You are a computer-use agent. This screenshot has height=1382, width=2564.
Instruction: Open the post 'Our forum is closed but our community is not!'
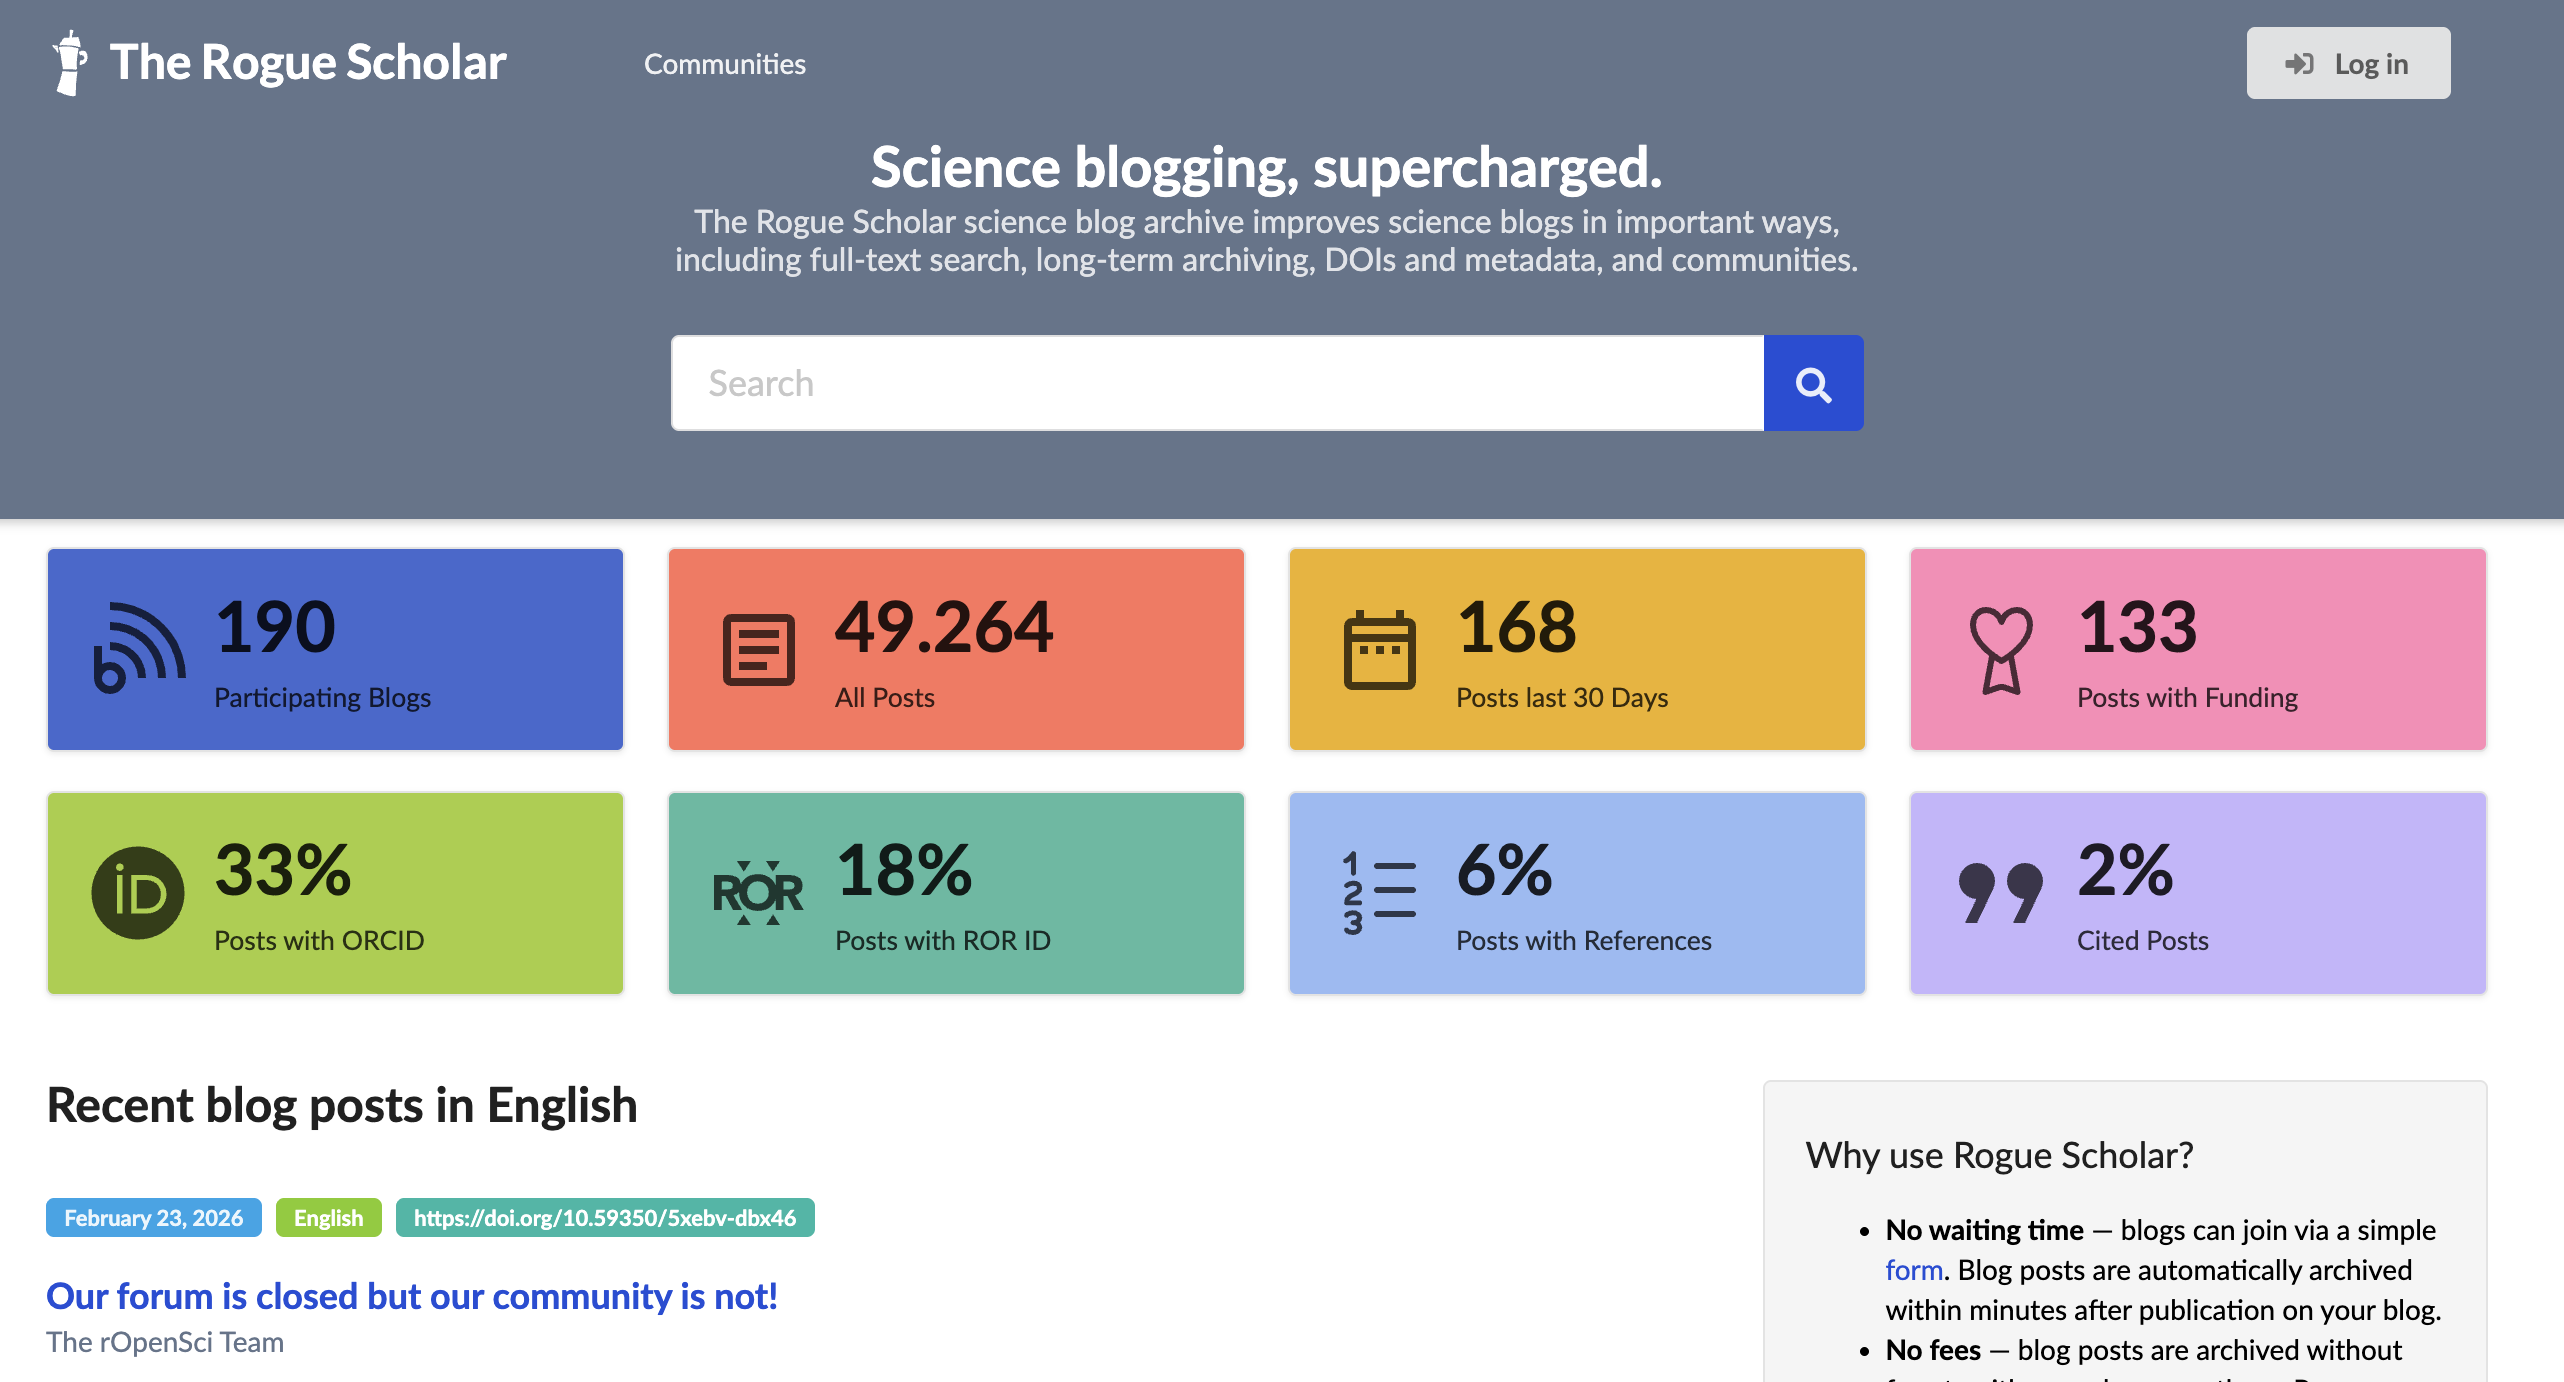click(412, 1296)
